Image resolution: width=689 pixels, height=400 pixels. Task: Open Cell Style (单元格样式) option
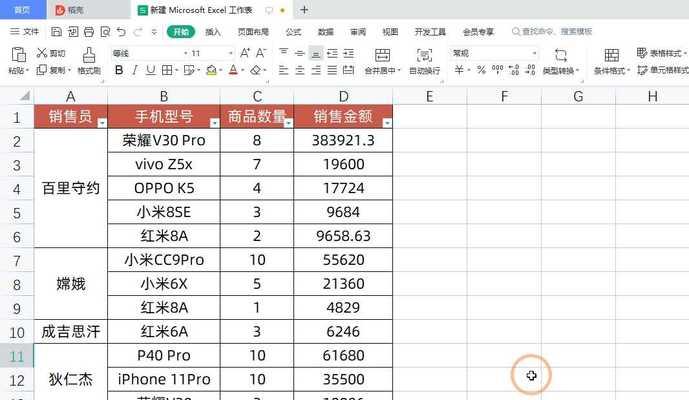pyautogui.click(x=663, y=70)
